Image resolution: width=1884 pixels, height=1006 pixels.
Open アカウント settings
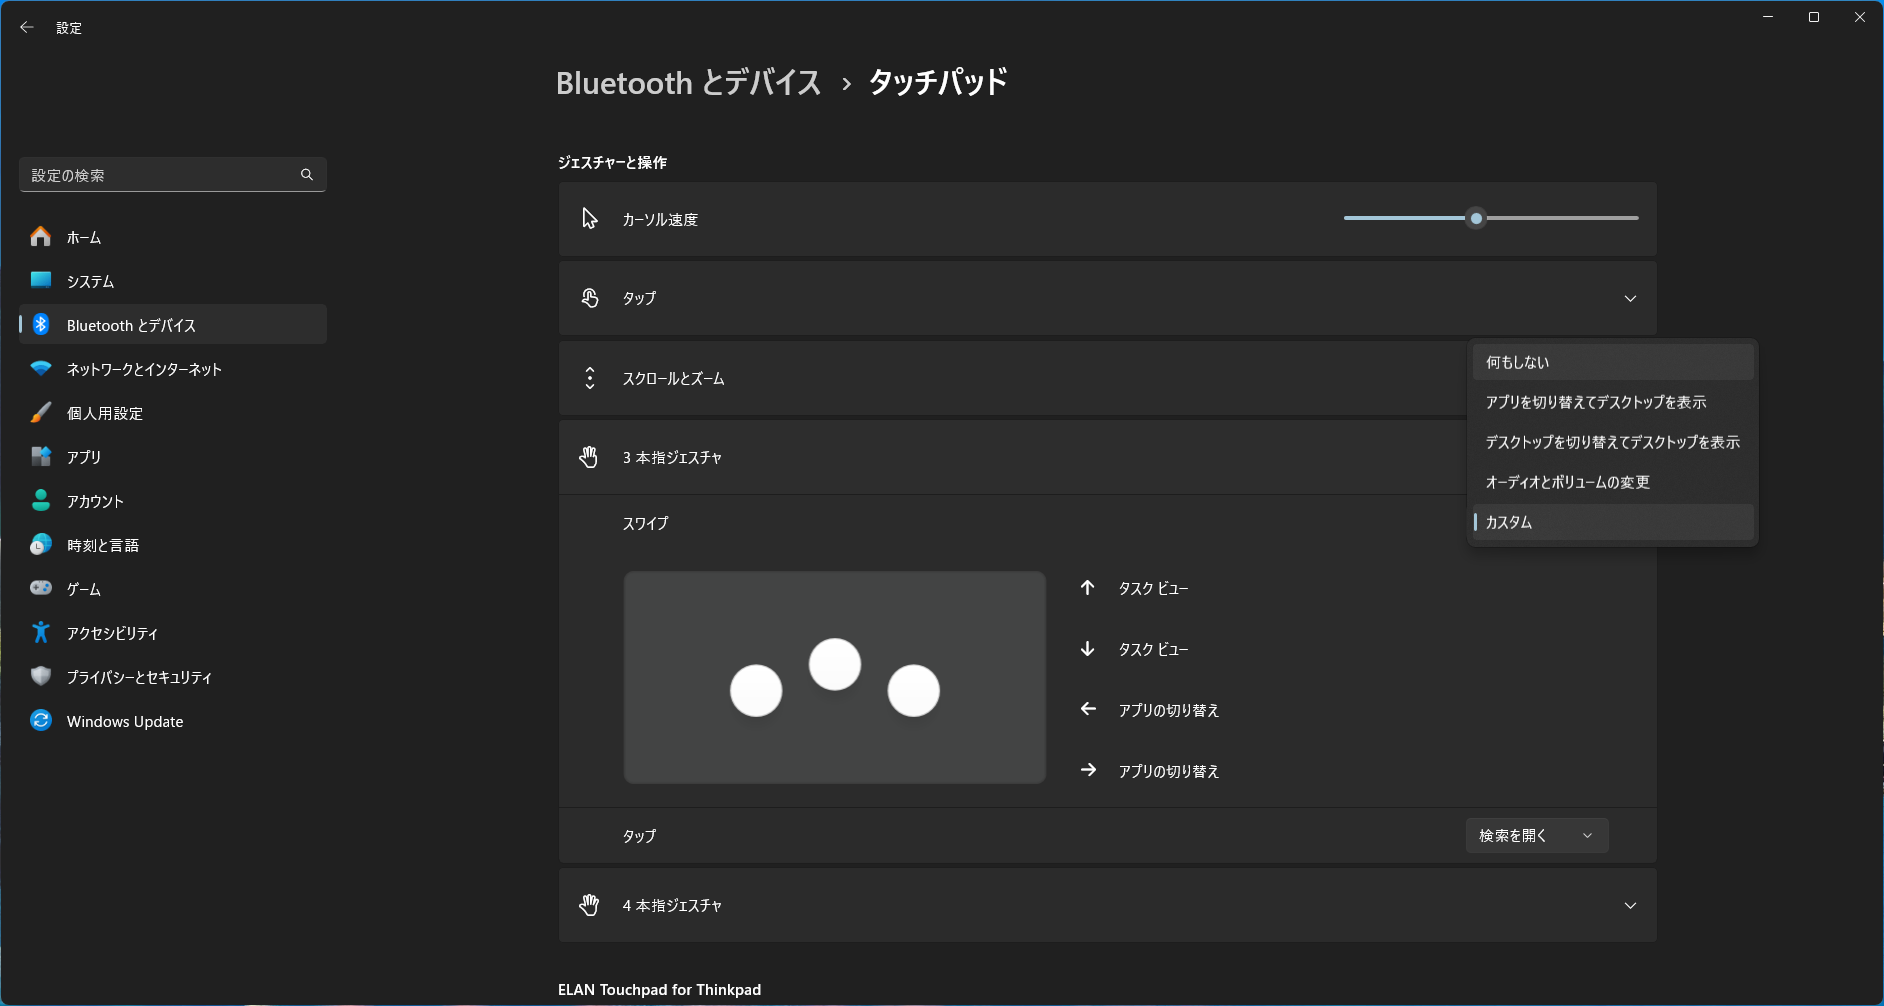pyautogui.click(x=94, y=500)
